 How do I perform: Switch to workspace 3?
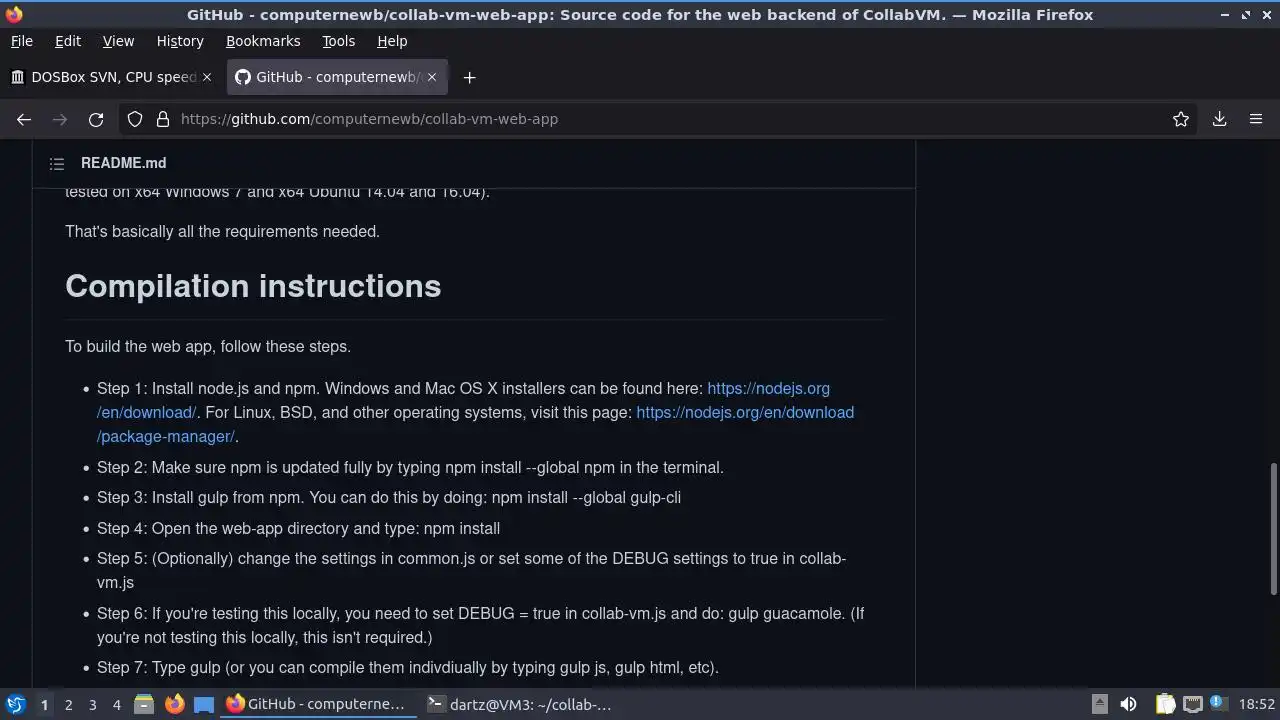coord(92,705)
